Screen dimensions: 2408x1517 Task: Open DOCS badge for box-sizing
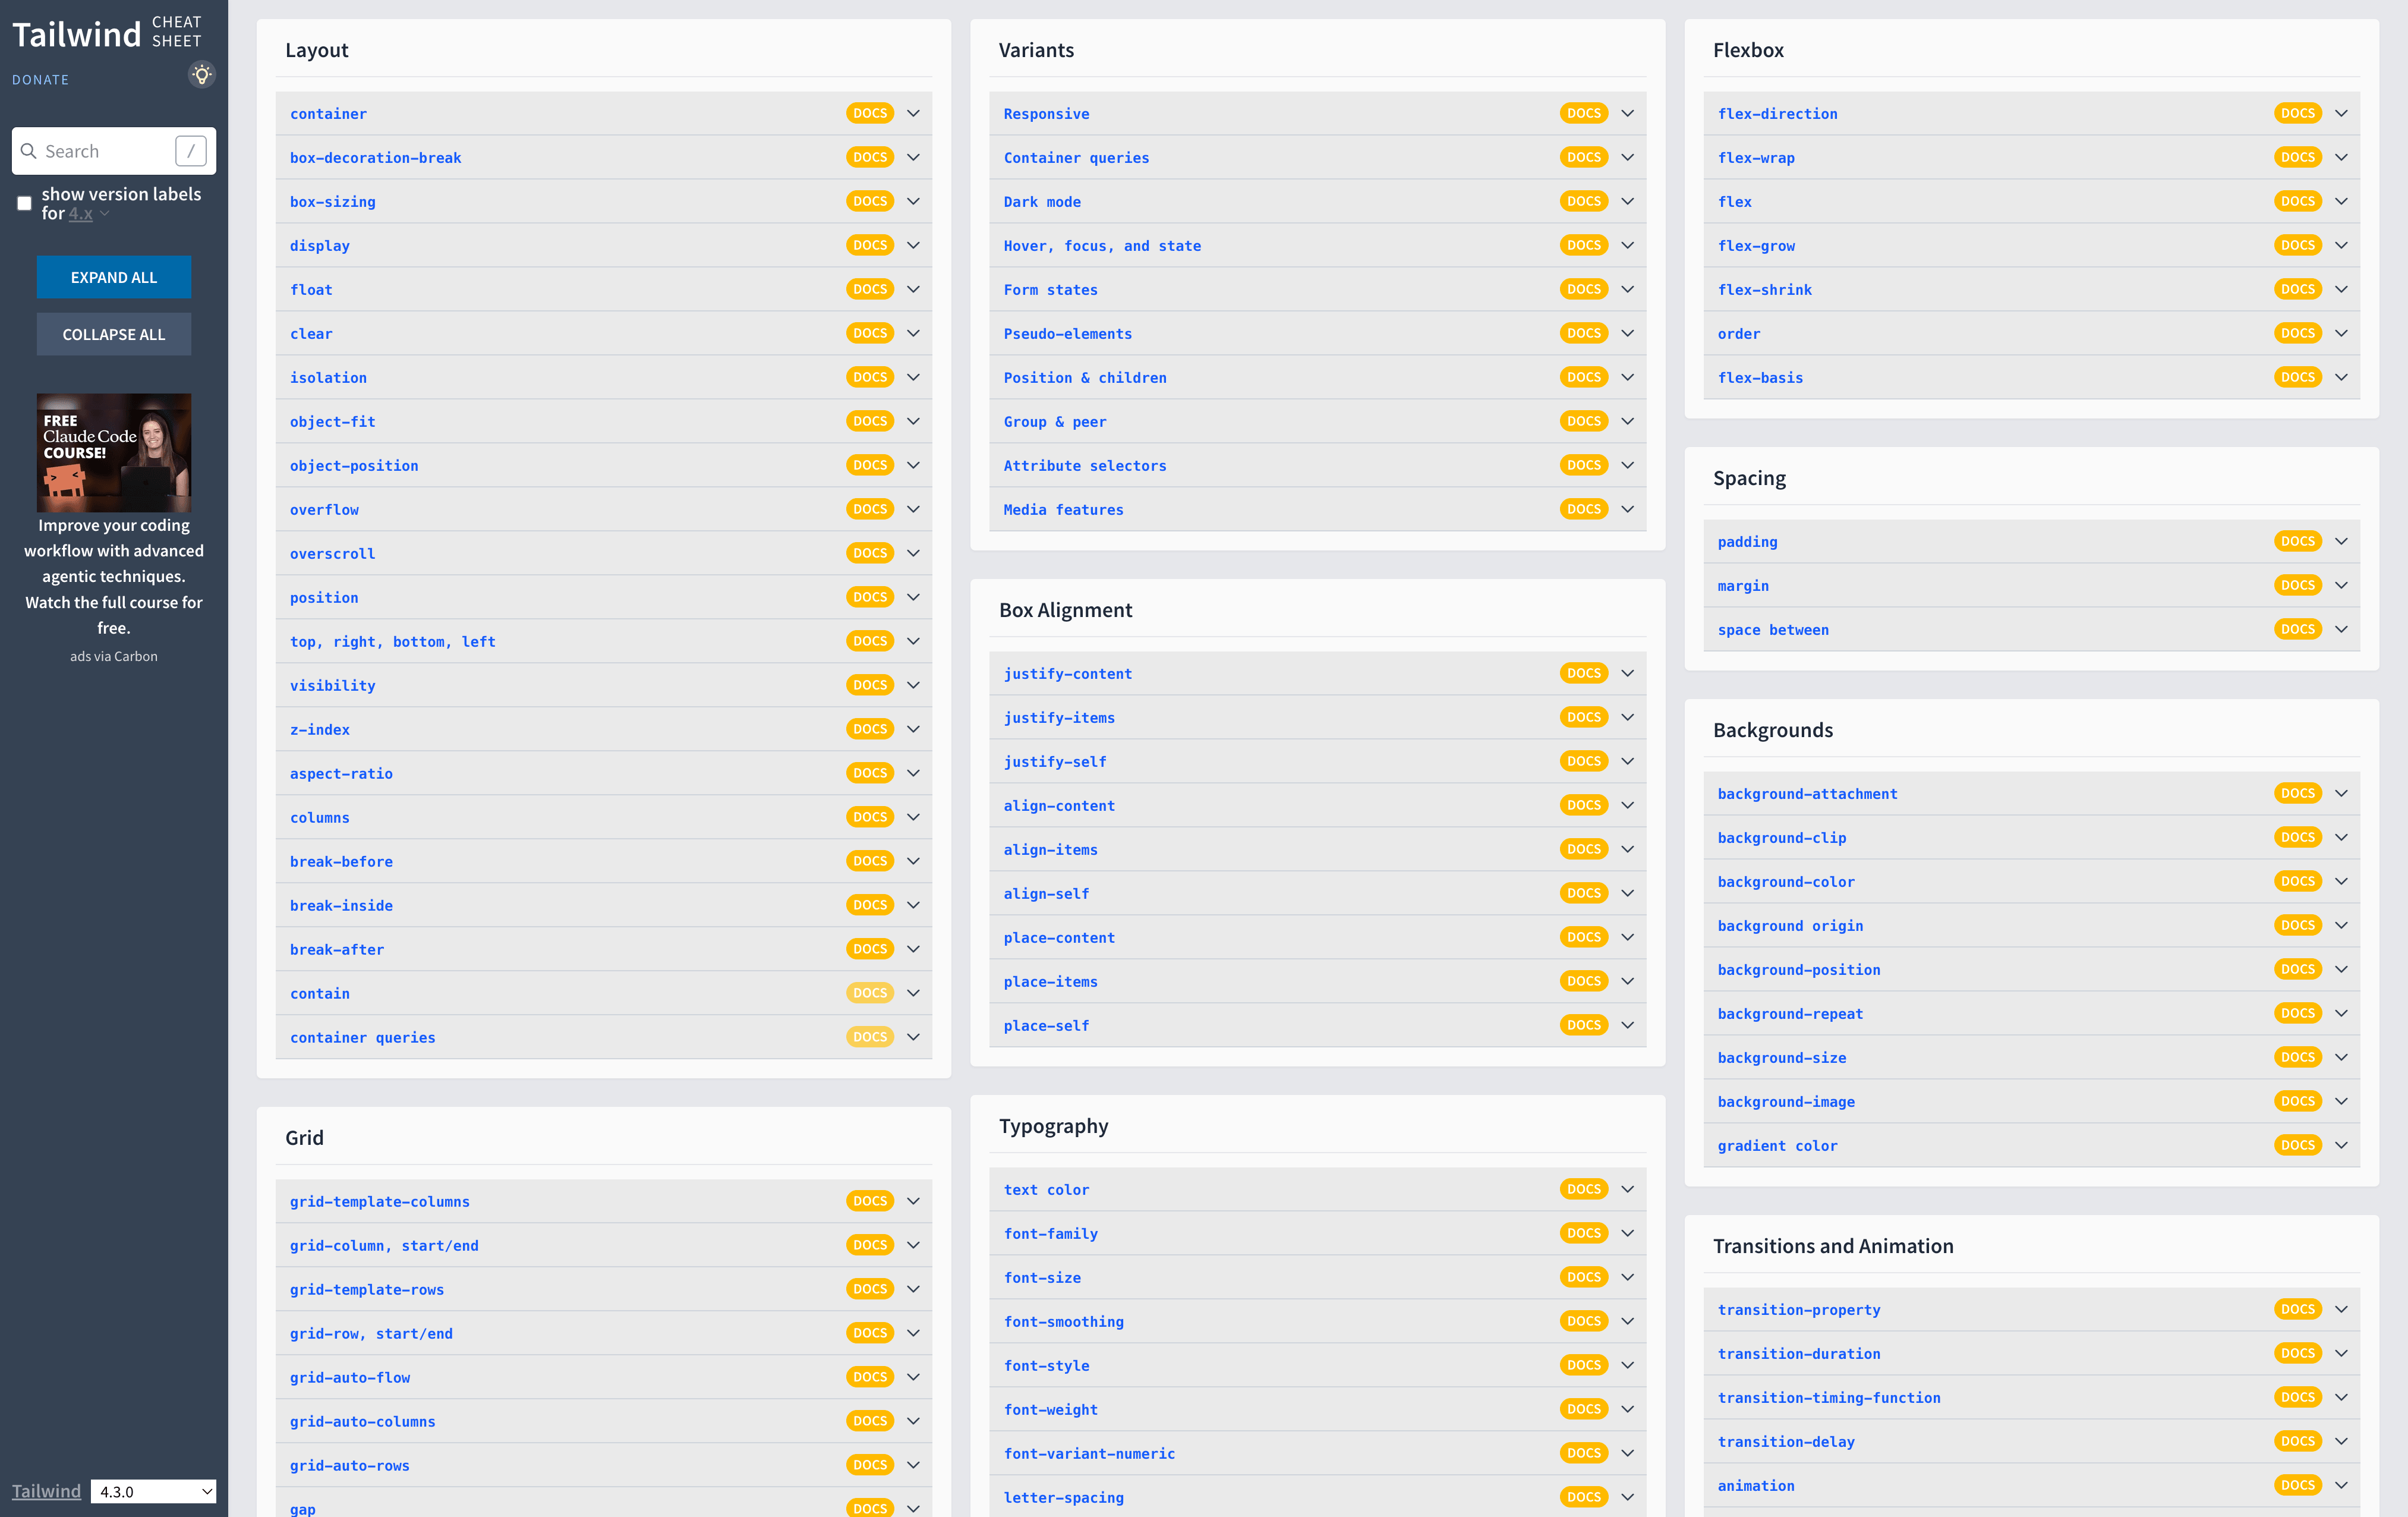click(869, 201)
